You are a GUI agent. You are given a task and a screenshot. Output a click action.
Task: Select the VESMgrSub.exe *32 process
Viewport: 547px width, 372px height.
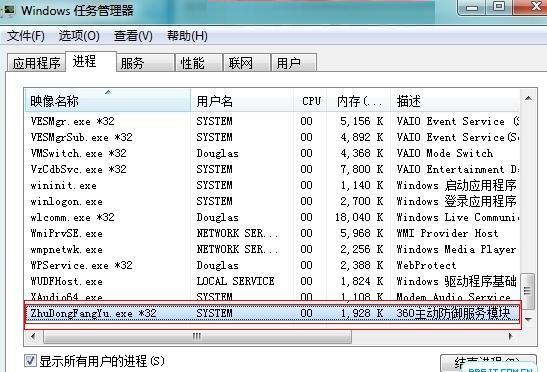272,137
